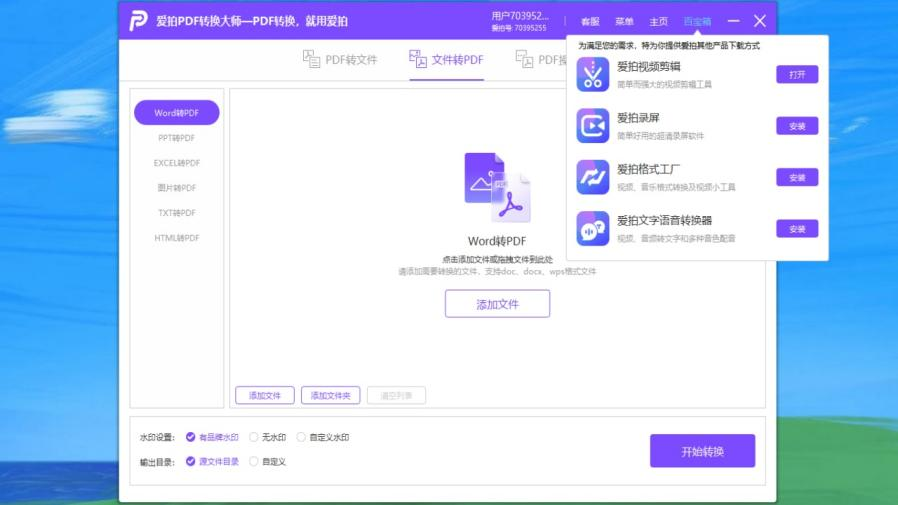This screenshot has height=505, width=898.
Task: Select 自定义水印 watermark option
Action: 322,437
